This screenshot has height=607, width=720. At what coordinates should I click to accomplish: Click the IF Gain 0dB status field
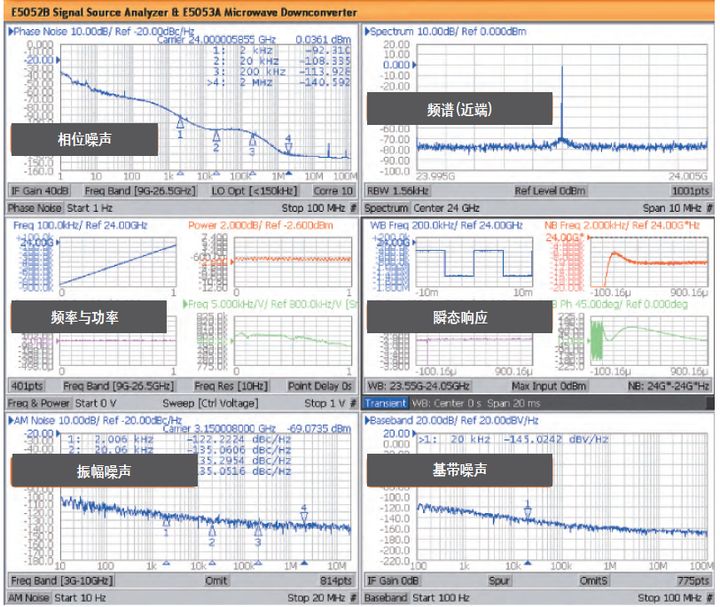[393, 581]
